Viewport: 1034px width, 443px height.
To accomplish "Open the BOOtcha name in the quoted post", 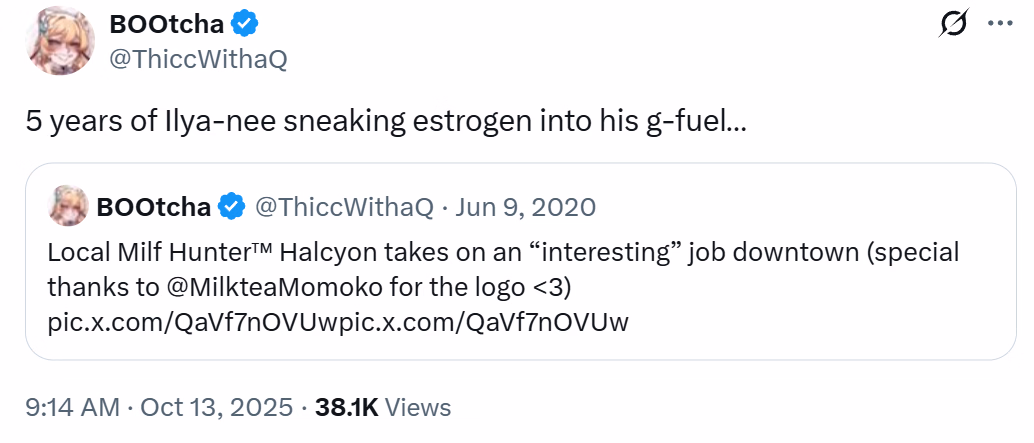I will click(x=155, y=207).
